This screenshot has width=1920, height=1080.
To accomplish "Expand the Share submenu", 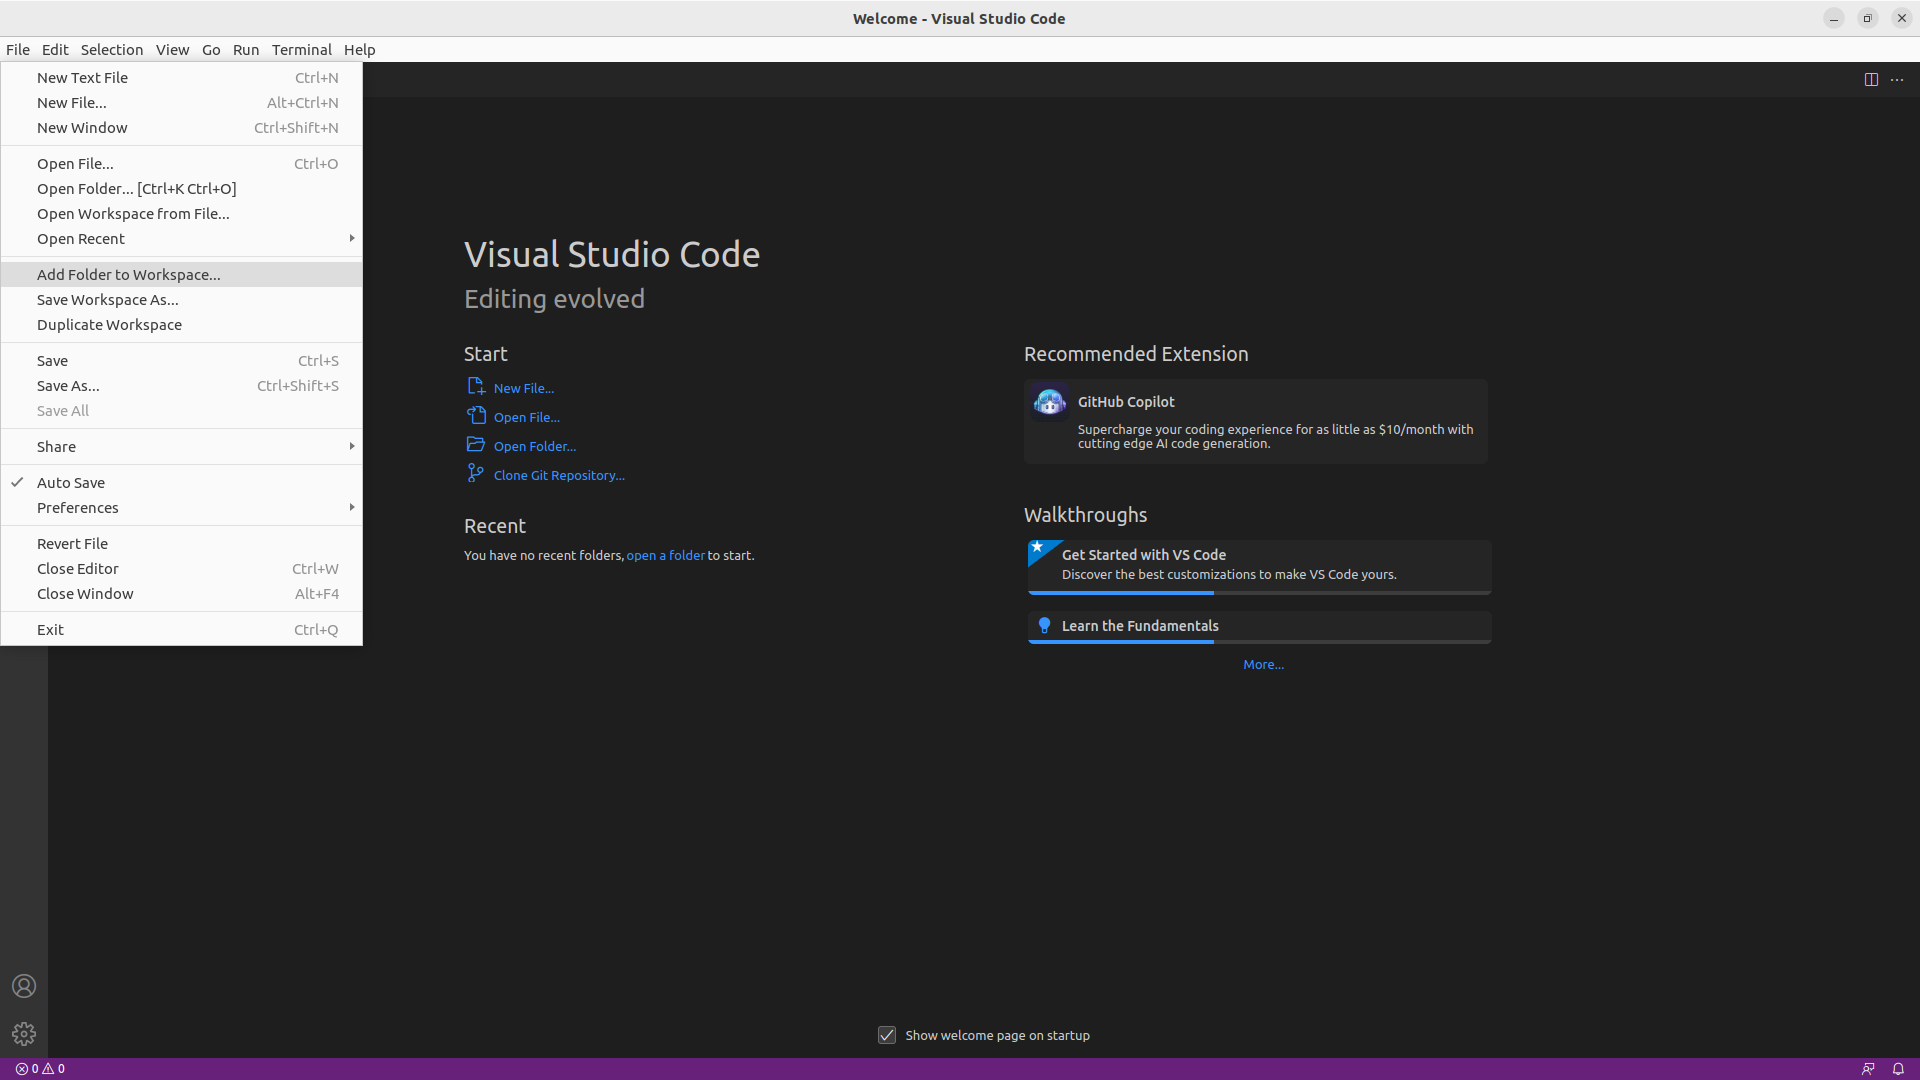I will (181, 447).
